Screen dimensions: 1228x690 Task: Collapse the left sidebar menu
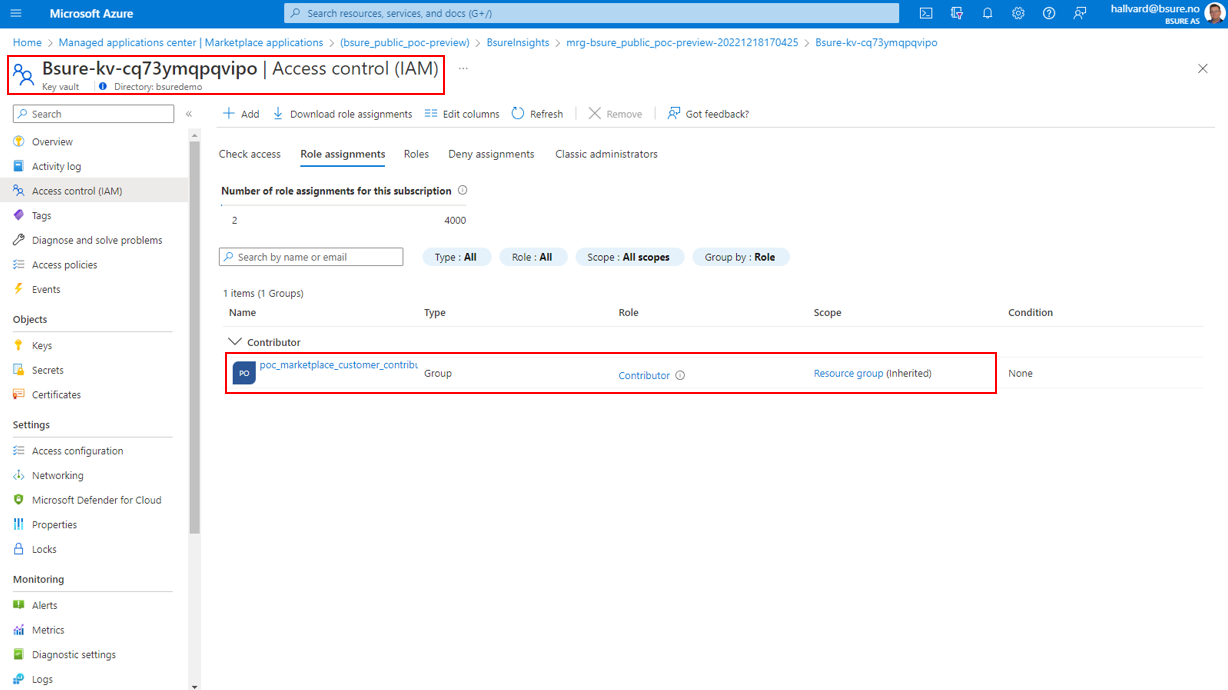click(189, 114)
